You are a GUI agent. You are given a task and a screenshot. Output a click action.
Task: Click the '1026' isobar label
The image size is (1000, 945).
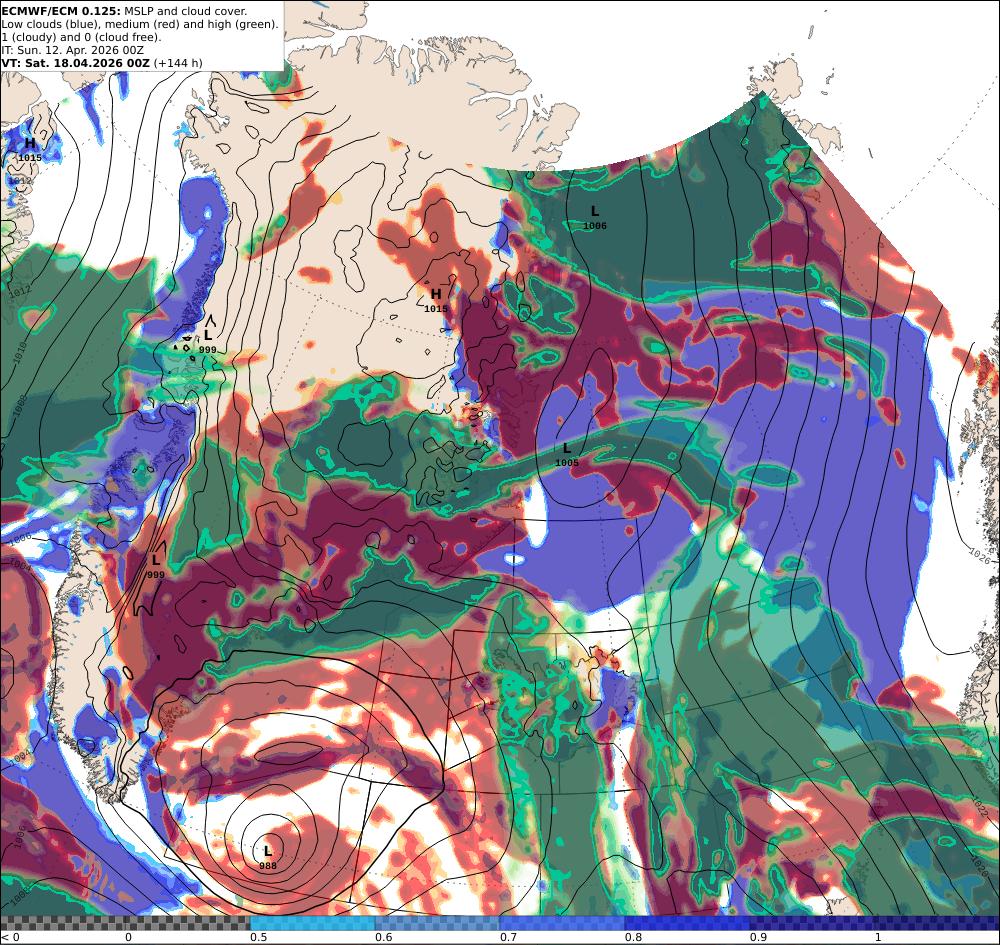pyautogui.click(x=980, y=555)
